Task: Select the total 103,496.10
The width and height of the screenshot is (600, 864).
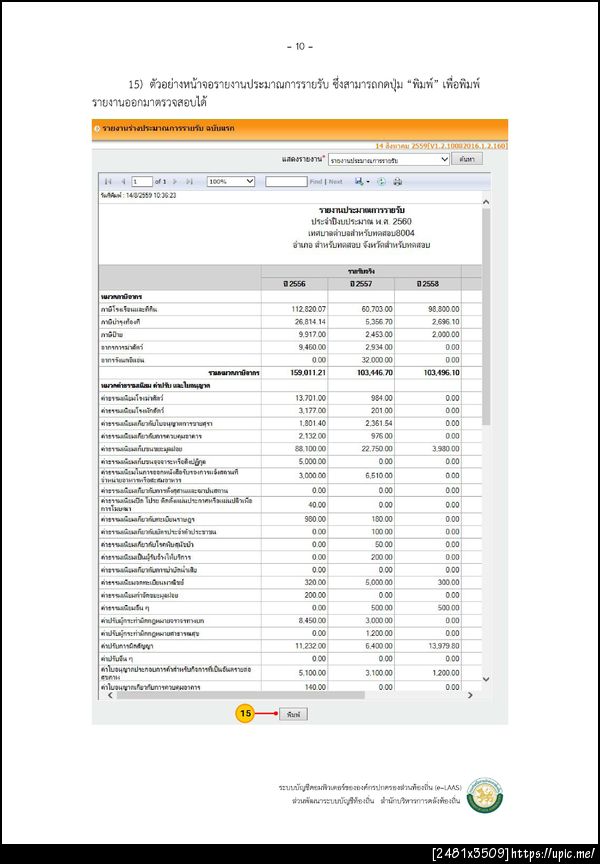Action: click(441, 373)
